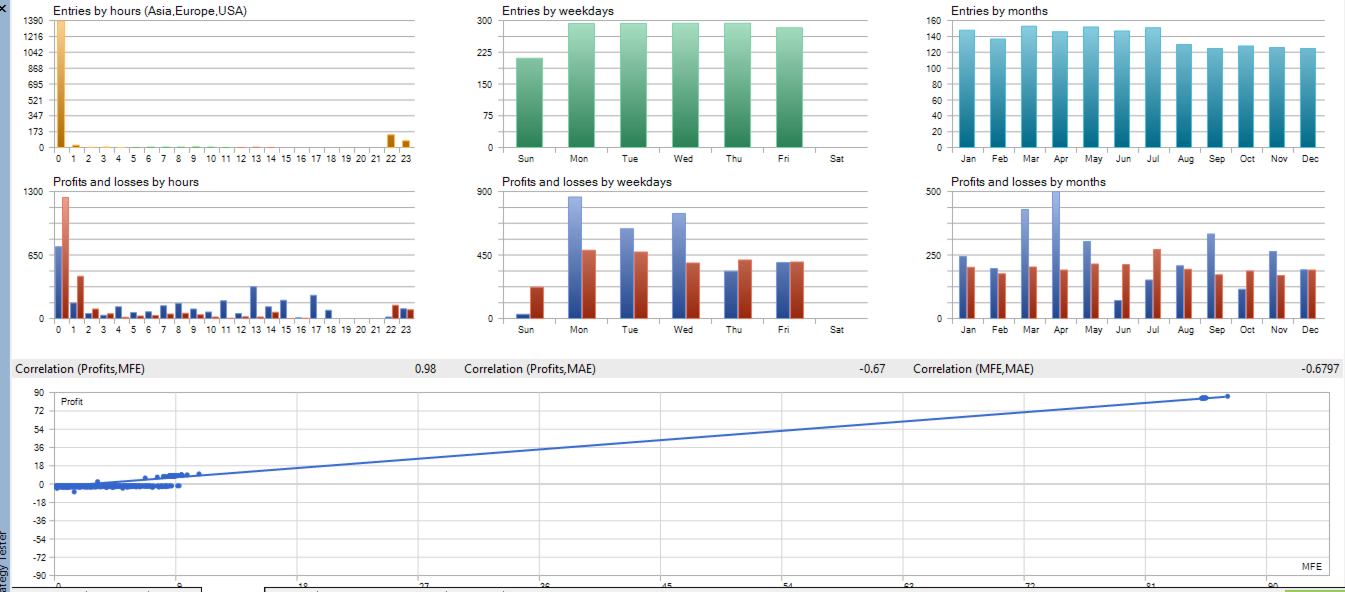This screenshot has height=592, width=1345.
Task: Select the tall hour 0 entries bar
Action: click(x=60, y=84)
